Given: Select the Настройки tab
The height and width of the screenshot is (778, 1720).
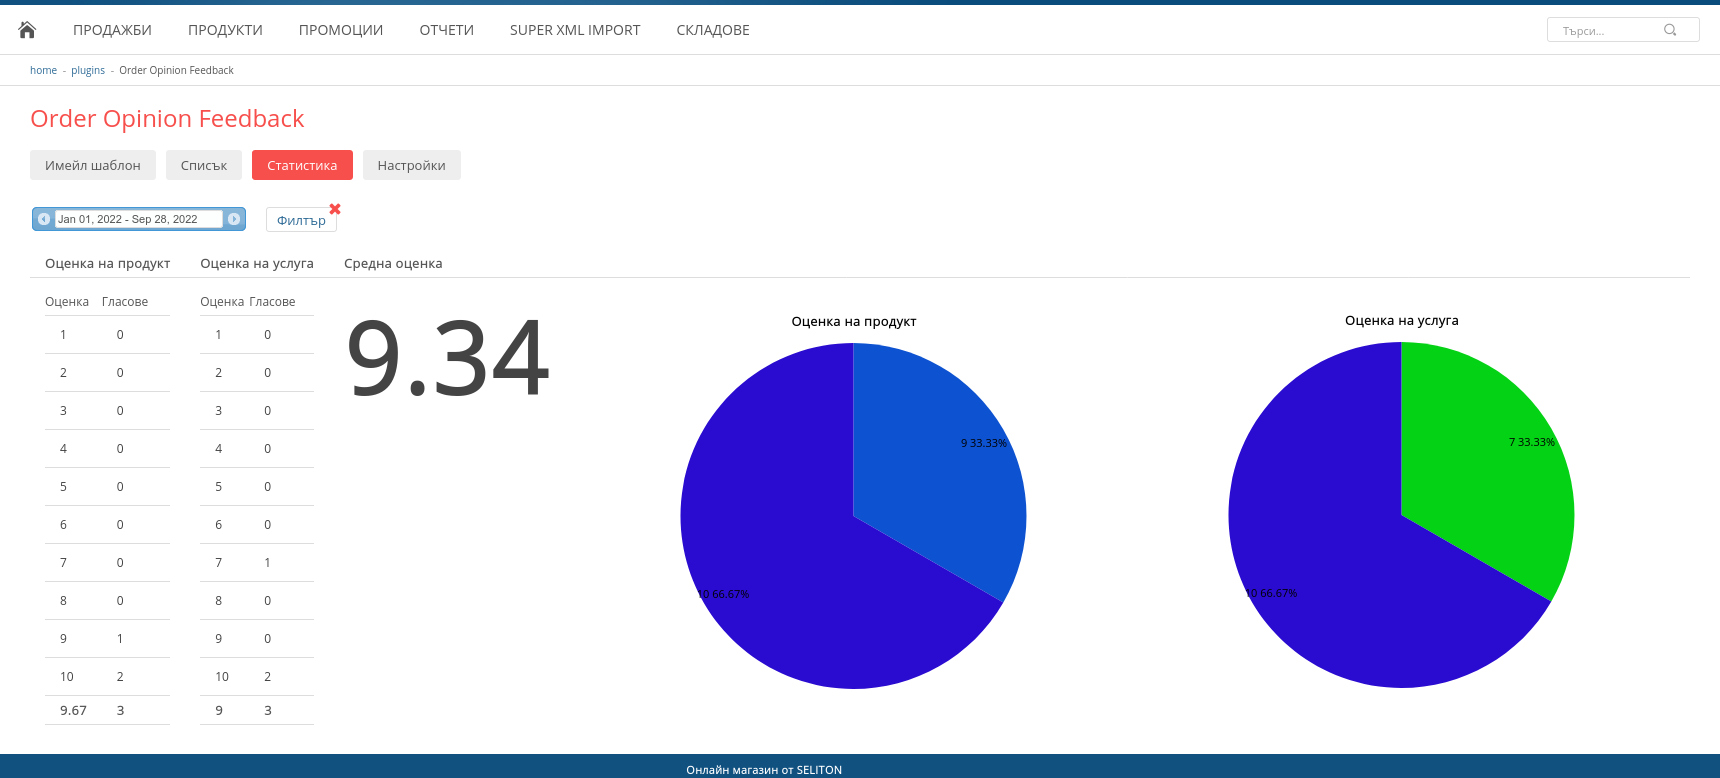Looking at the screenshot, I should (411, 165).
